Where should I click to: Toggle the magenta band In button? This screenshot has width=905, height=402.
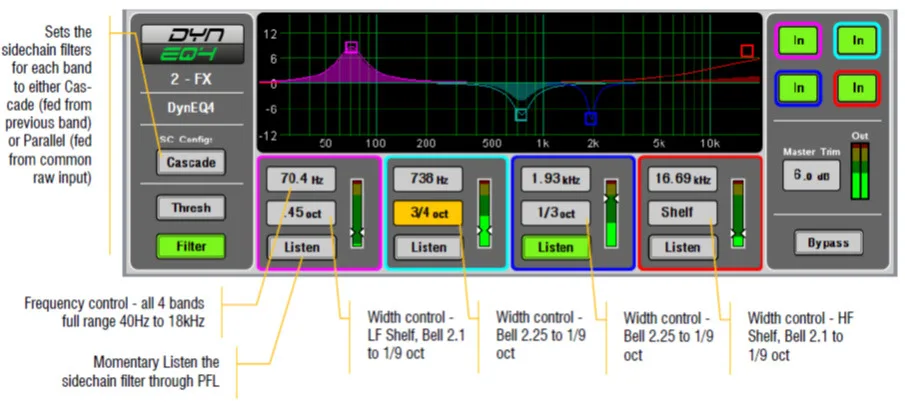[x=799, y=40]
